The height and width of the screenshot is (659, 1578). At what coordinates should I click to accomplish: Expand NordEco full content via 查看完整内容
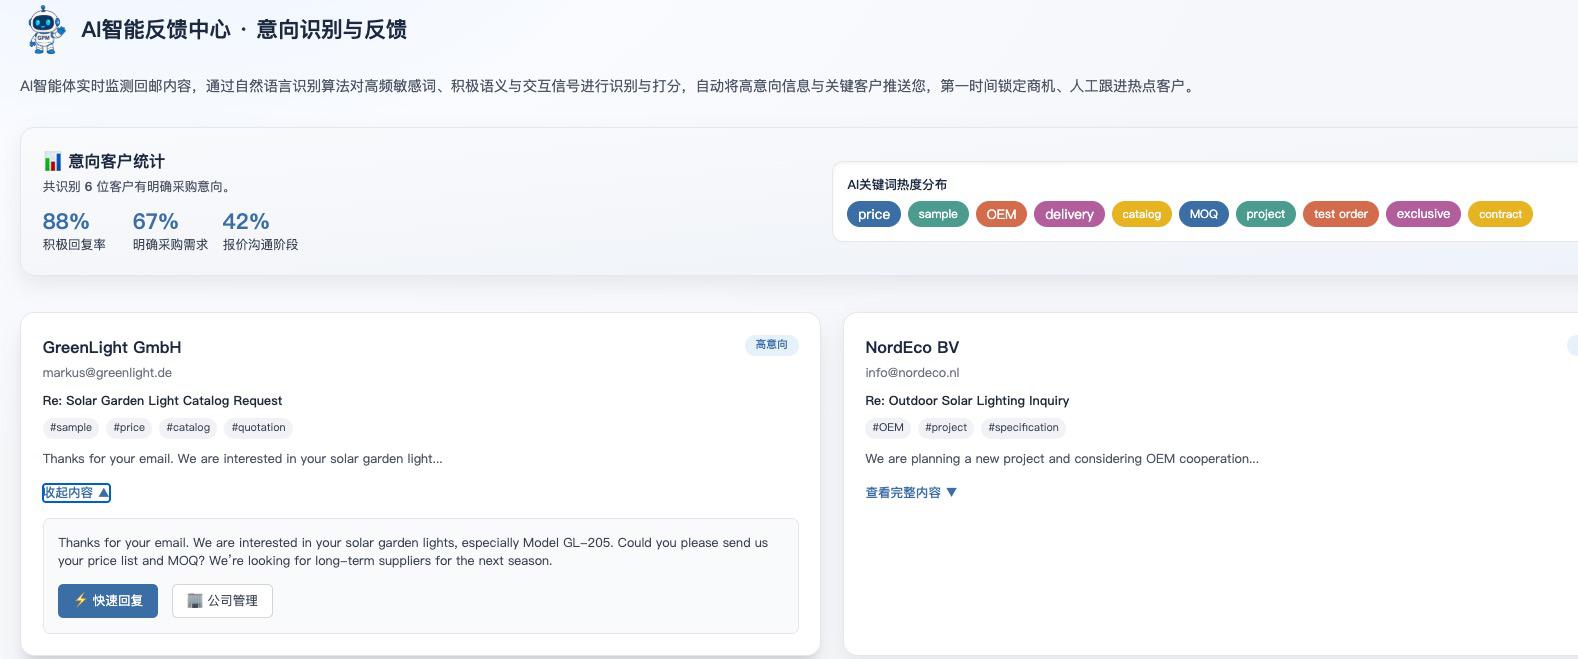[x=910, y=492]
